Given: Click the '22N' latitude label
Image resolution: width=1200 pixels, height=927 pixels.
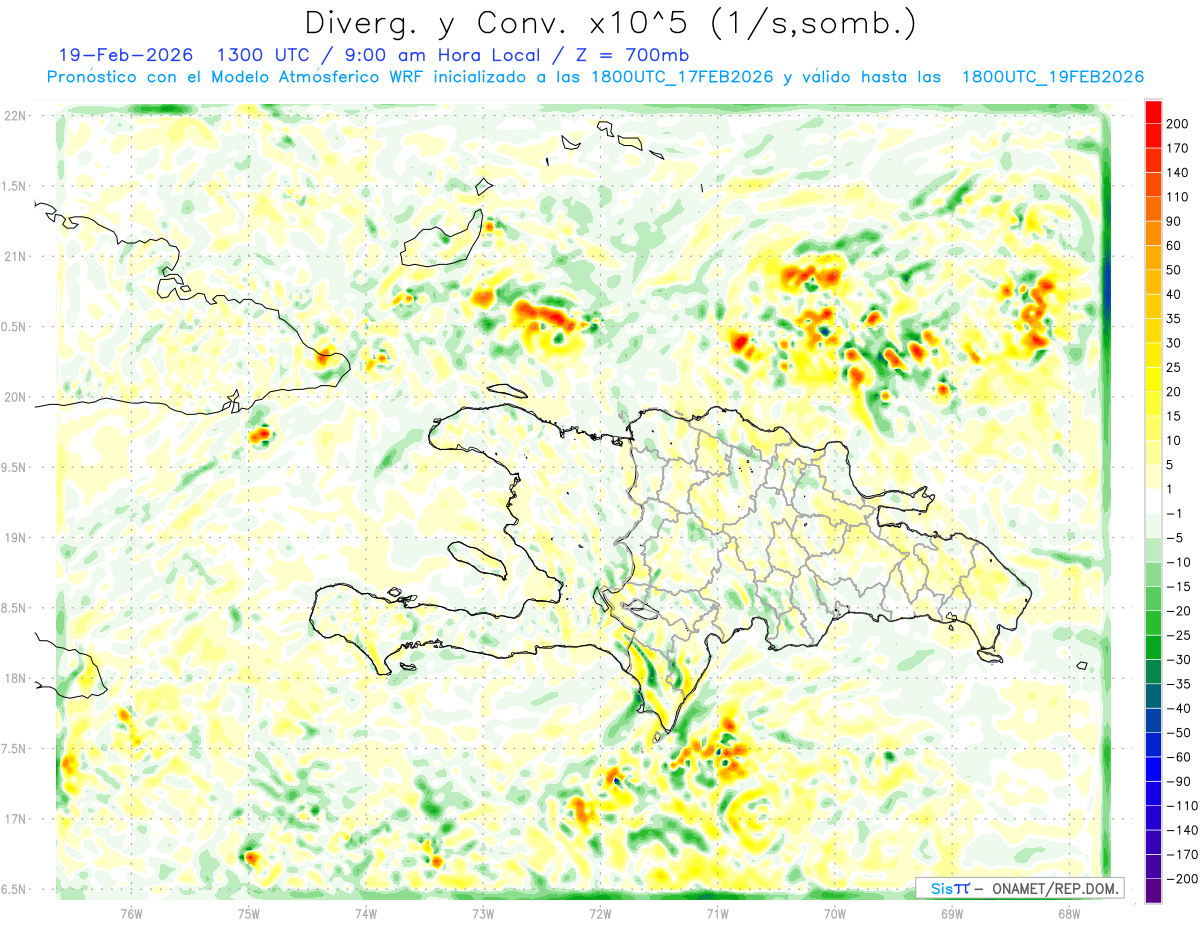Looking at the screenshot, I should (x=15, y=116).
